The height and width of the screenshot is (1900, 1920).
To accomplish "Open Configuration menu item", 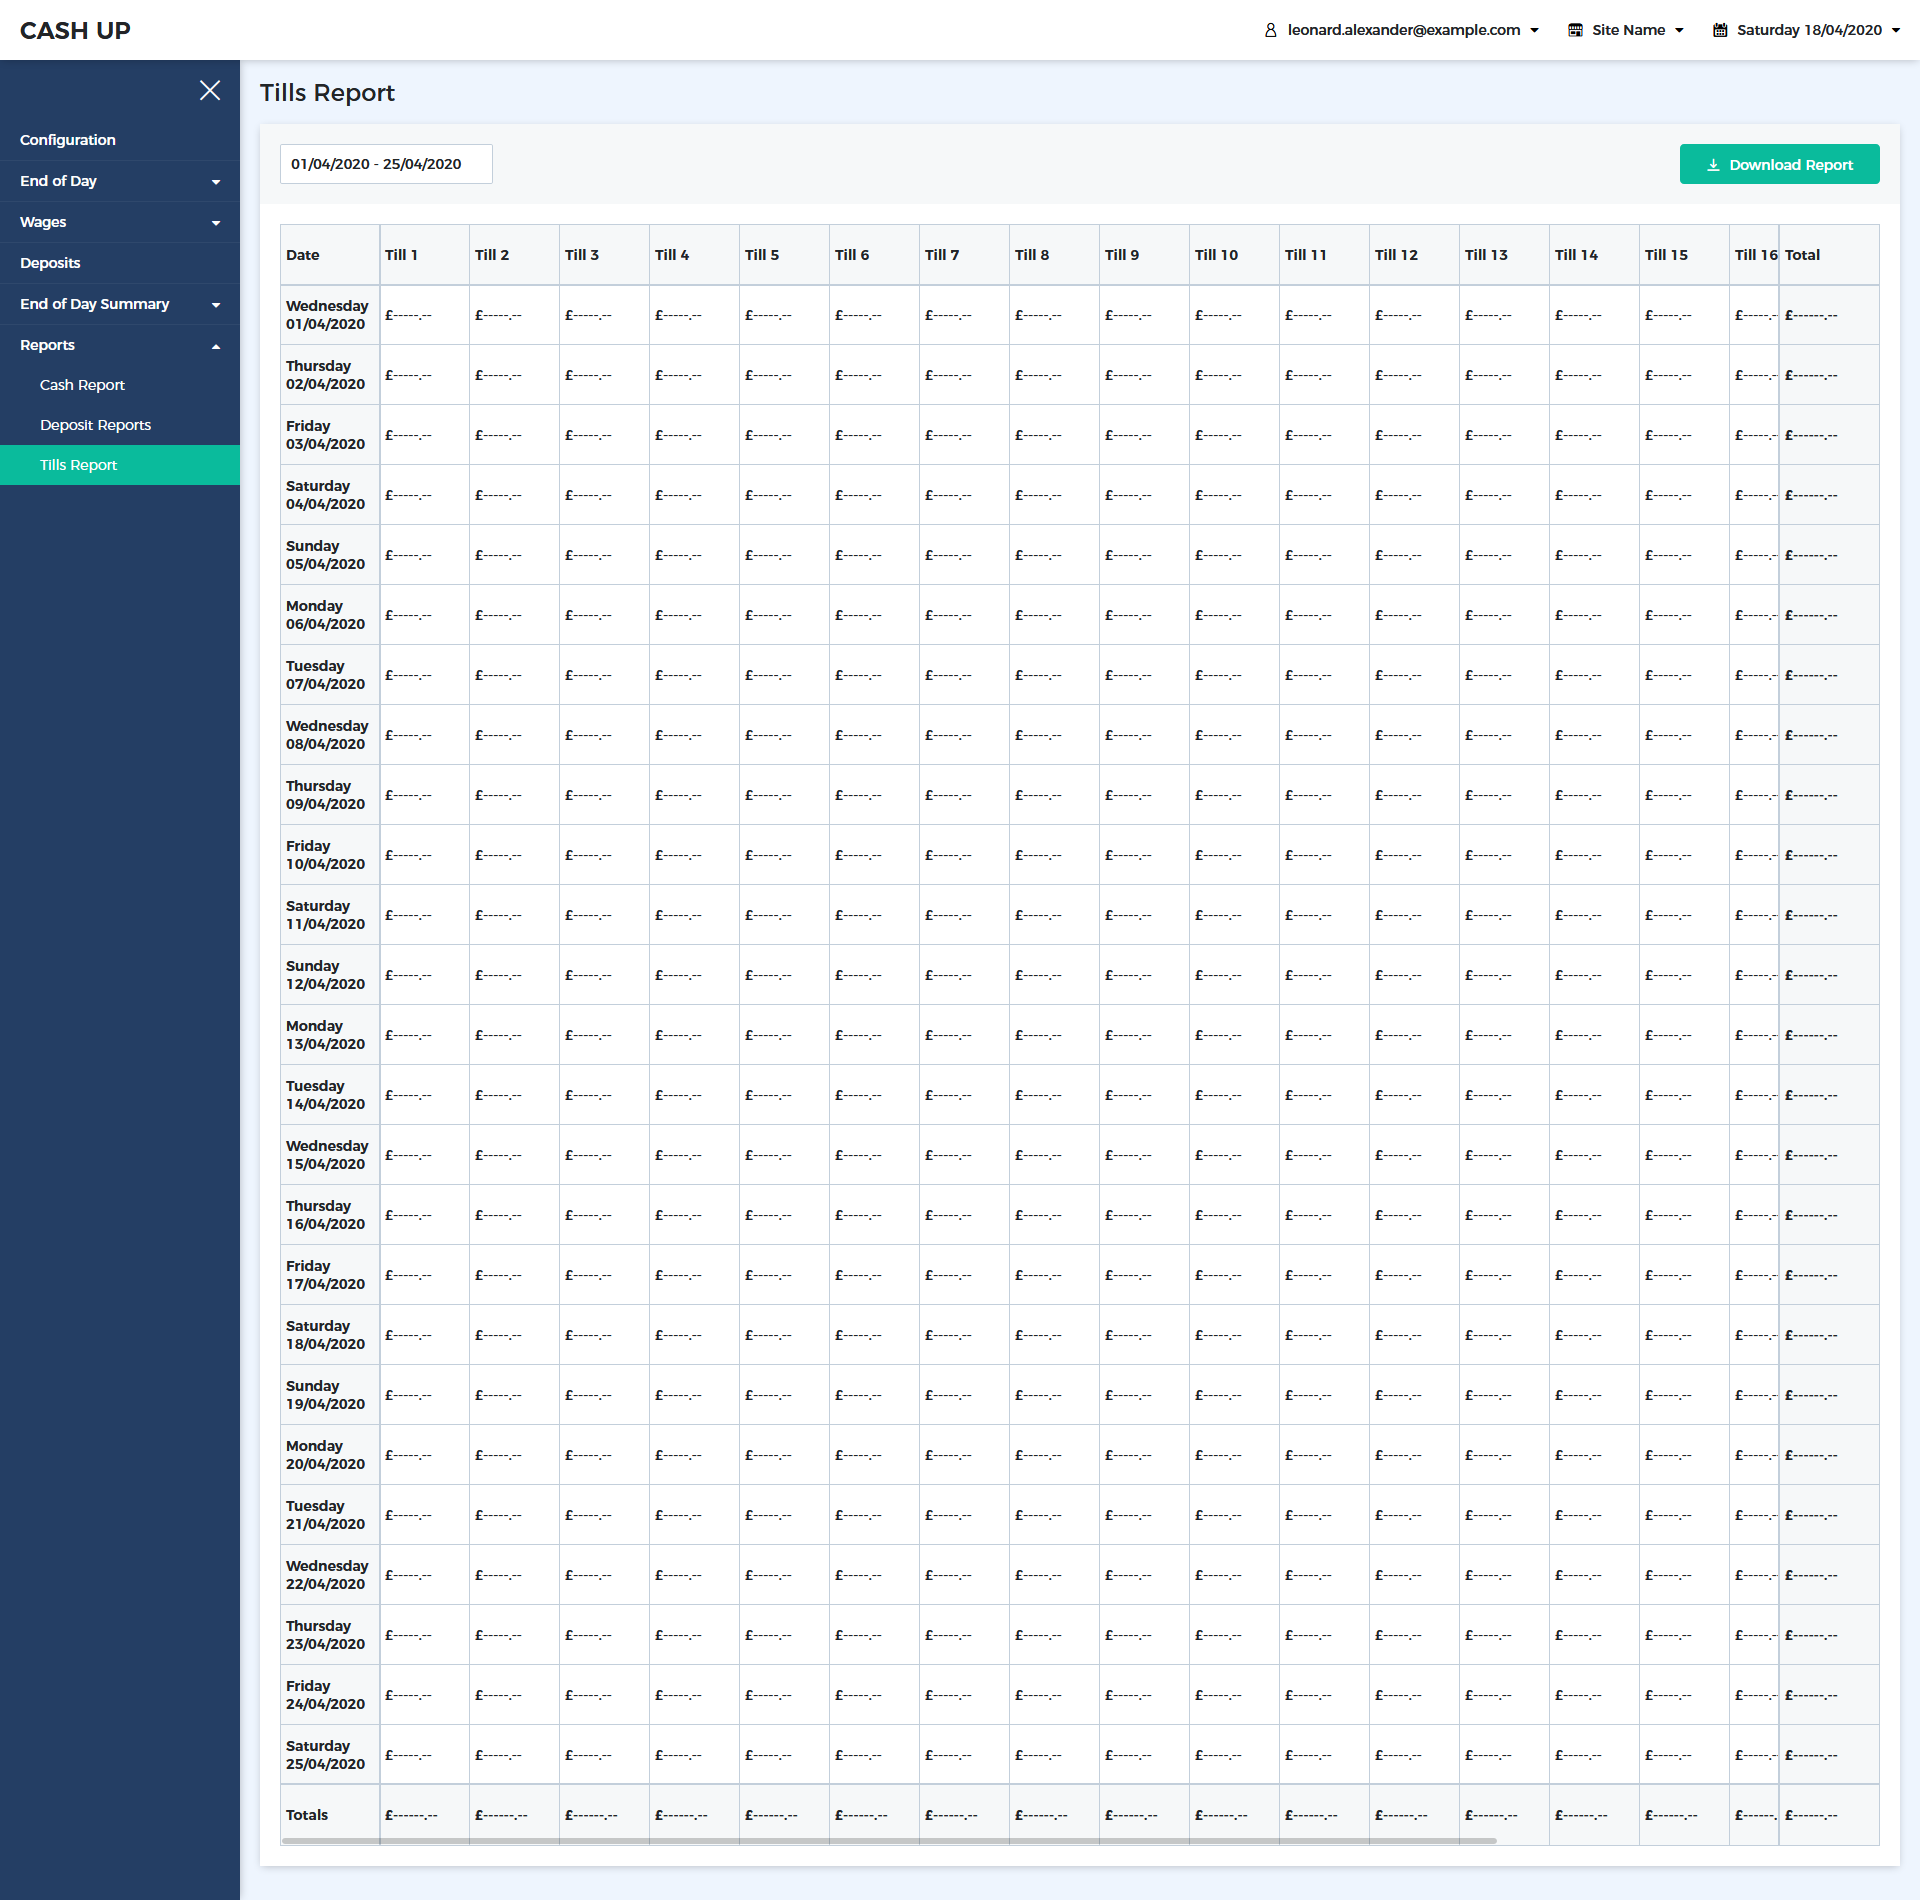I will [x=68, y=140].
